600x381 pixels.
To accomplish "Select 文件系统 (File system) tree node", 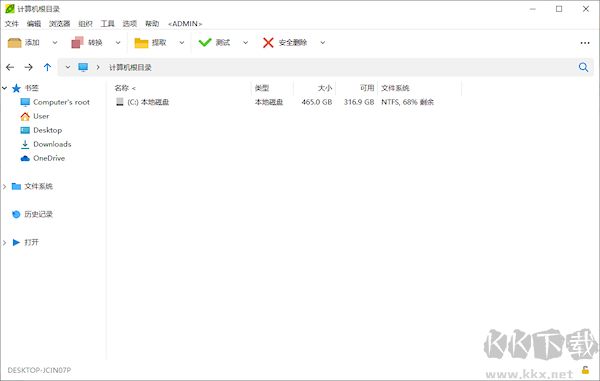I will coord(39,186).
